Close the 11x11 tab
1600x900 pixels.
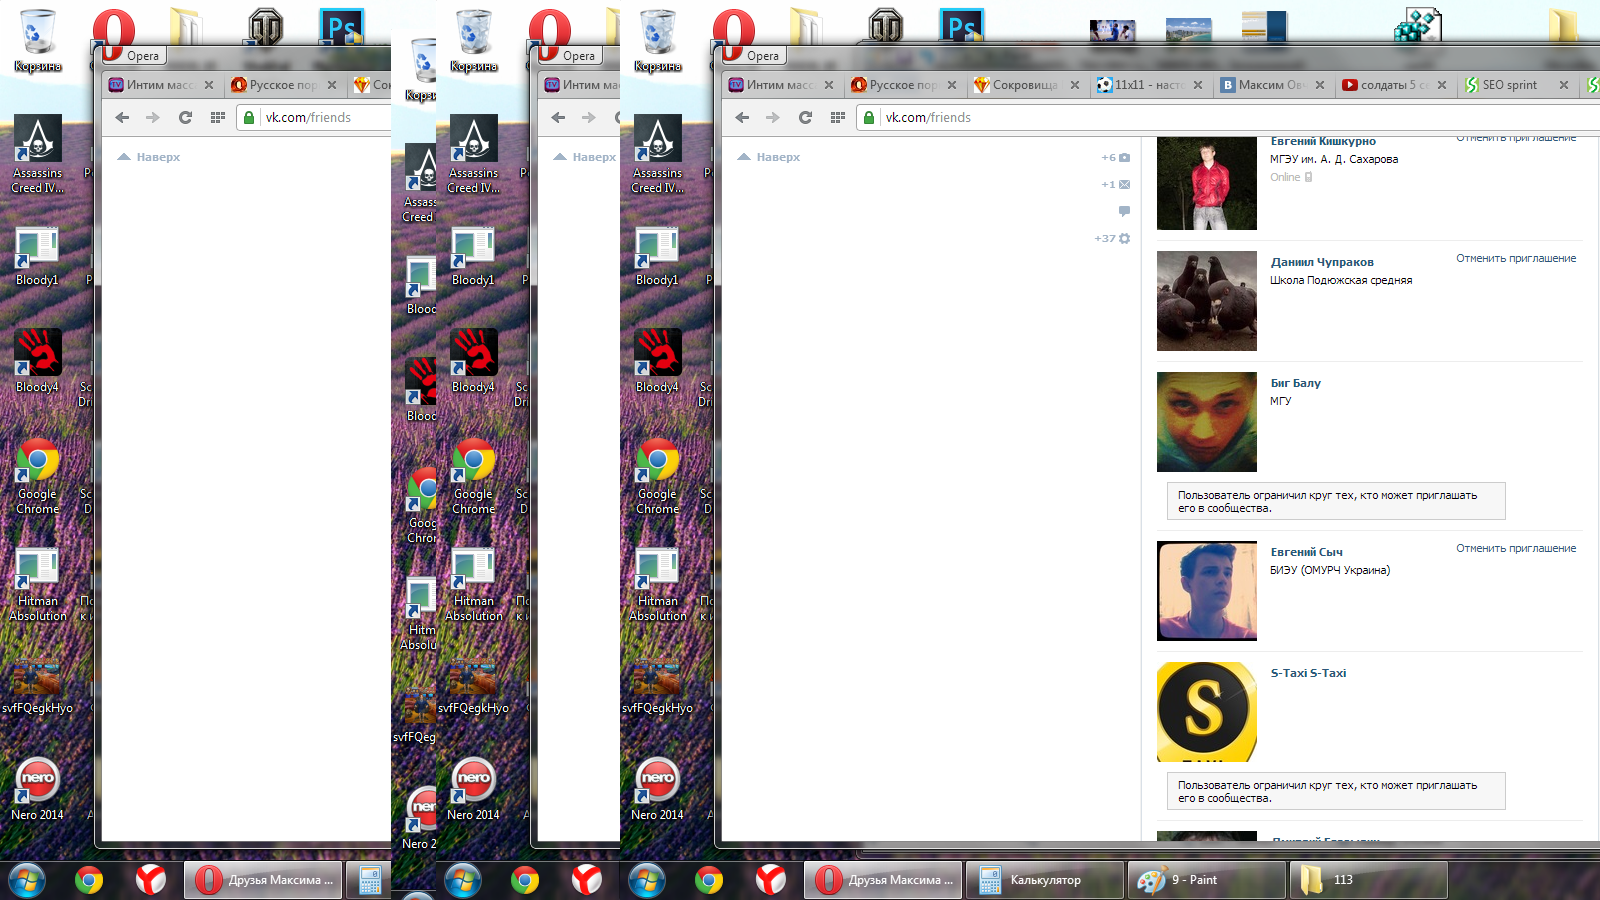tap(1198, 85)
